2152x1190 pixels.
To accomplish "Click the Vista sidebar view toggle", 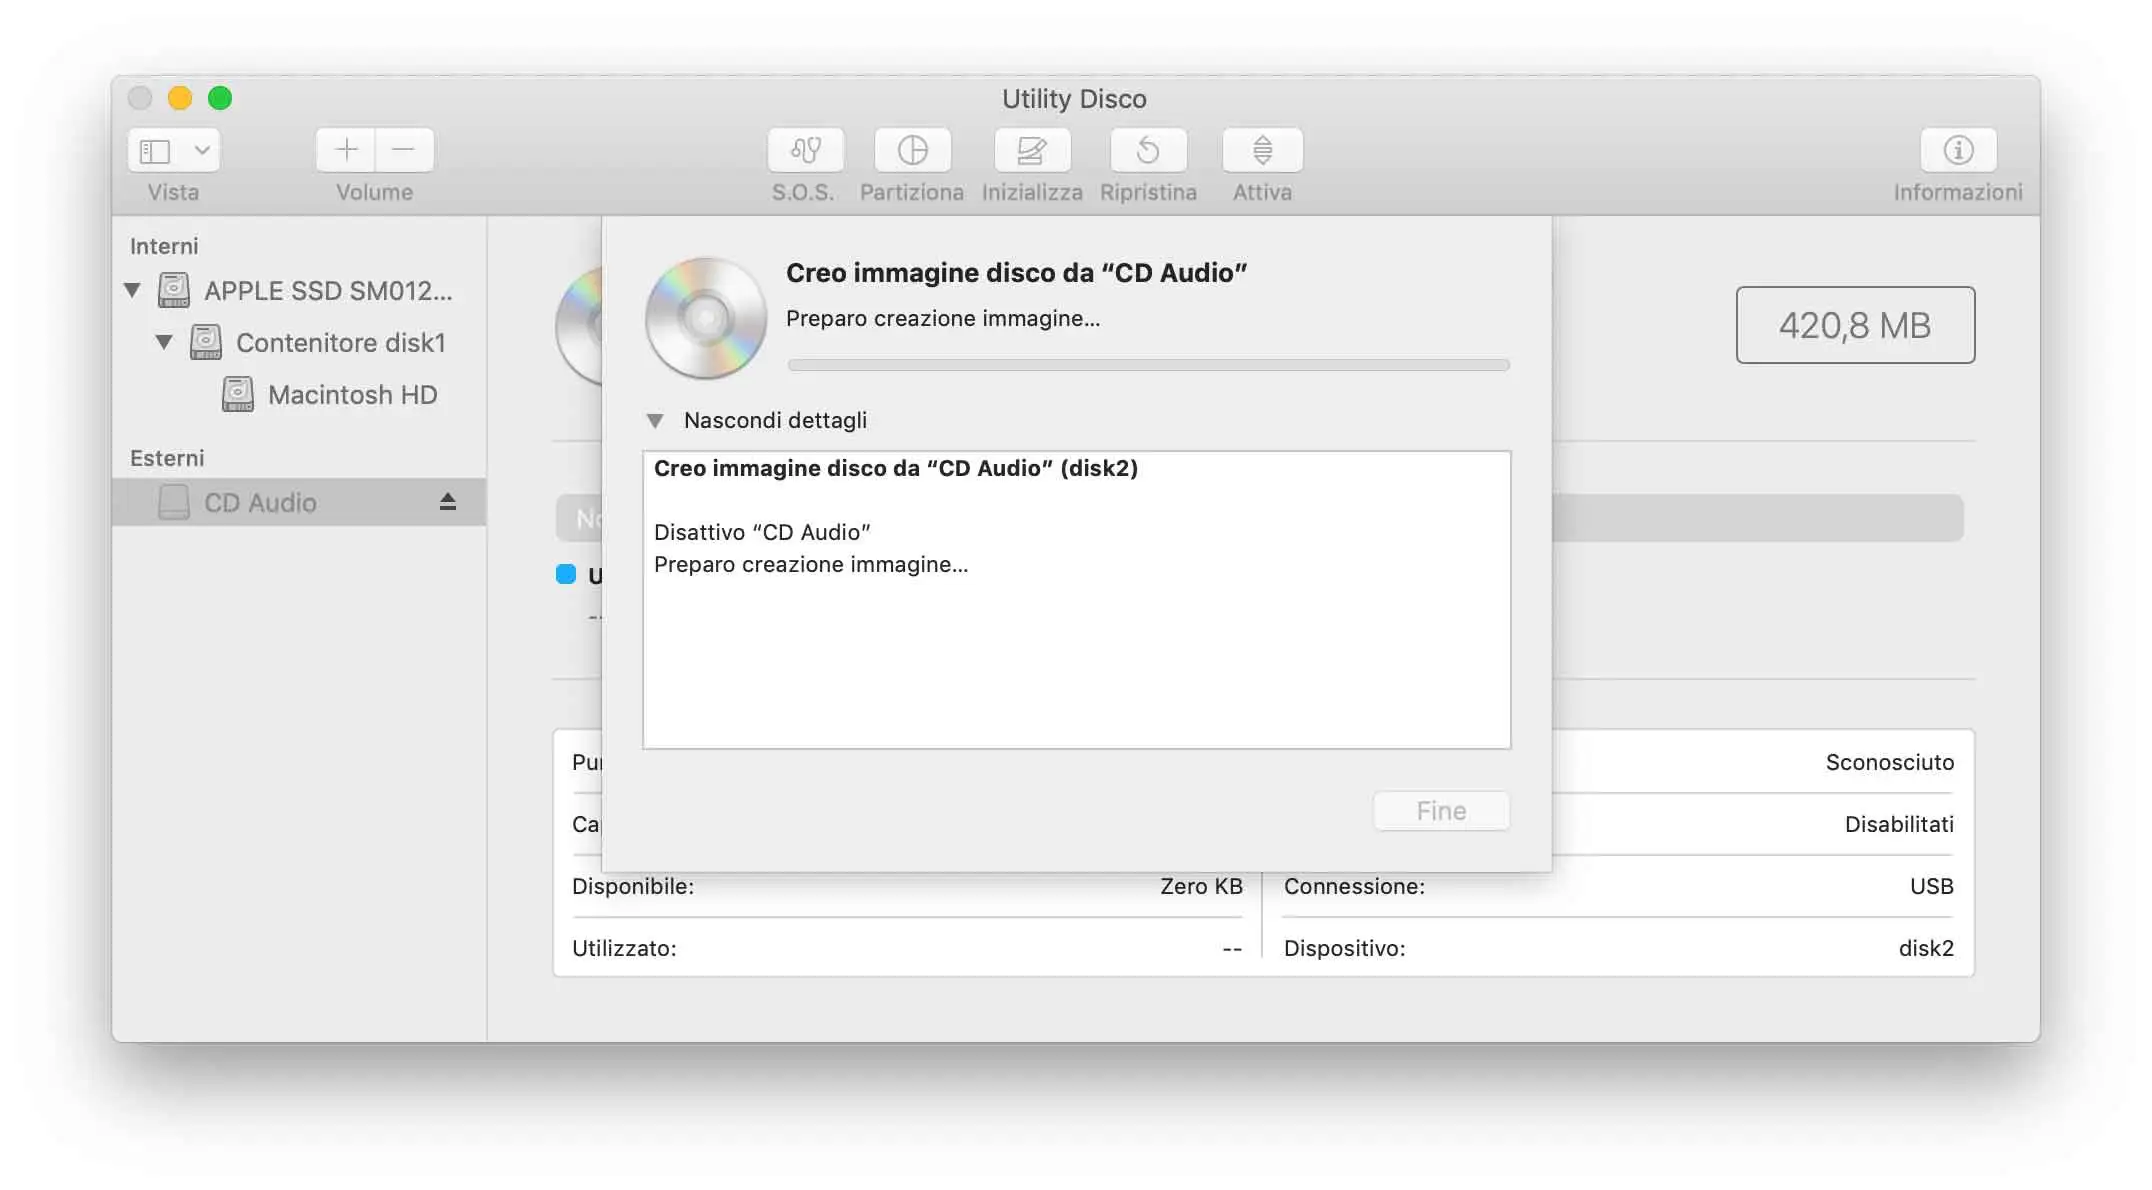I will [155, 149].
